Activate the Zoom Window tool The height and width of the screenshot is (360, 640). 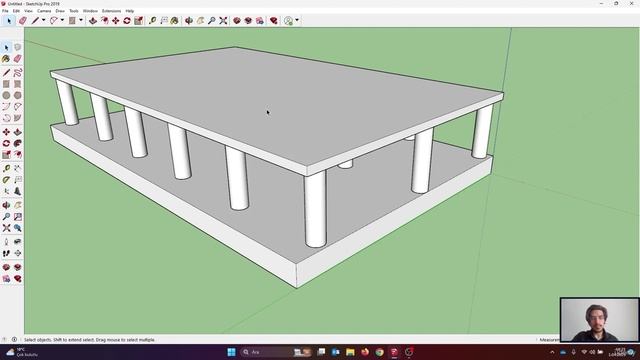[x=18, y=217]
